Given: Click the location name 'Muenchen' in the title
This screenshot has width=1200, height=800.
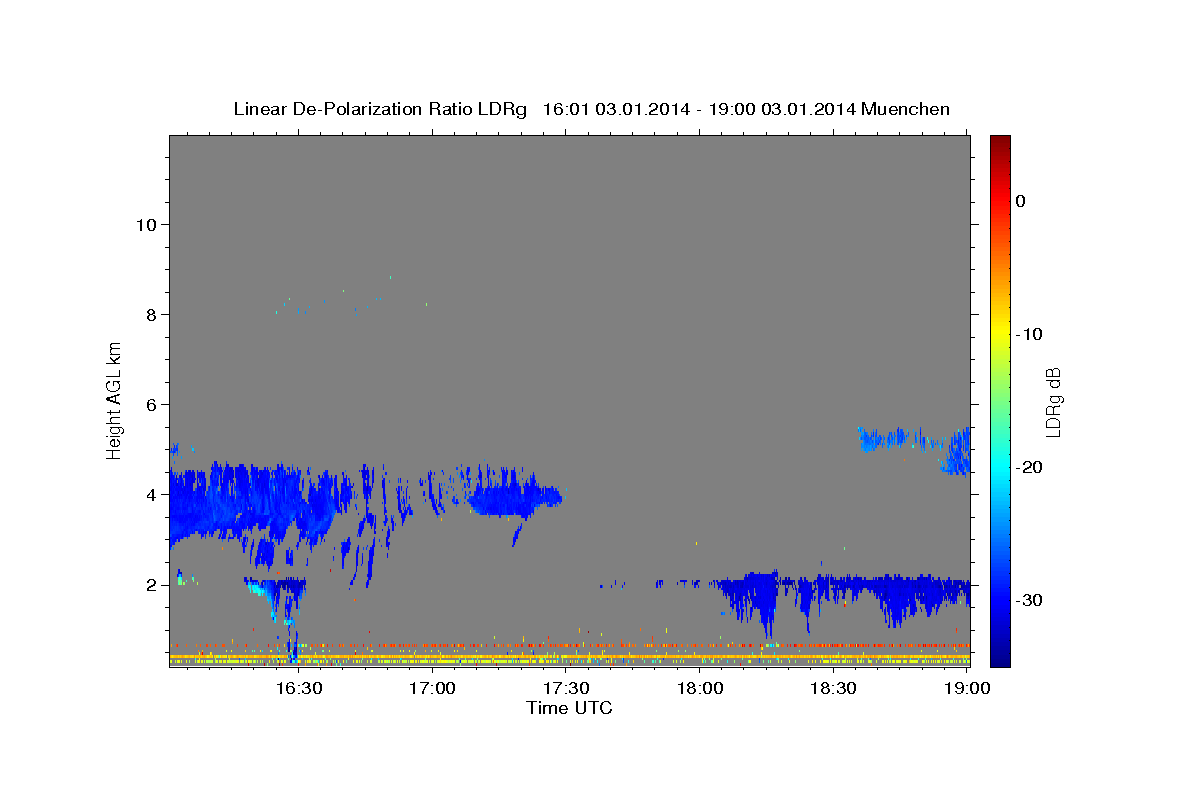Looking at the screenshot, I should click(906, 109).
